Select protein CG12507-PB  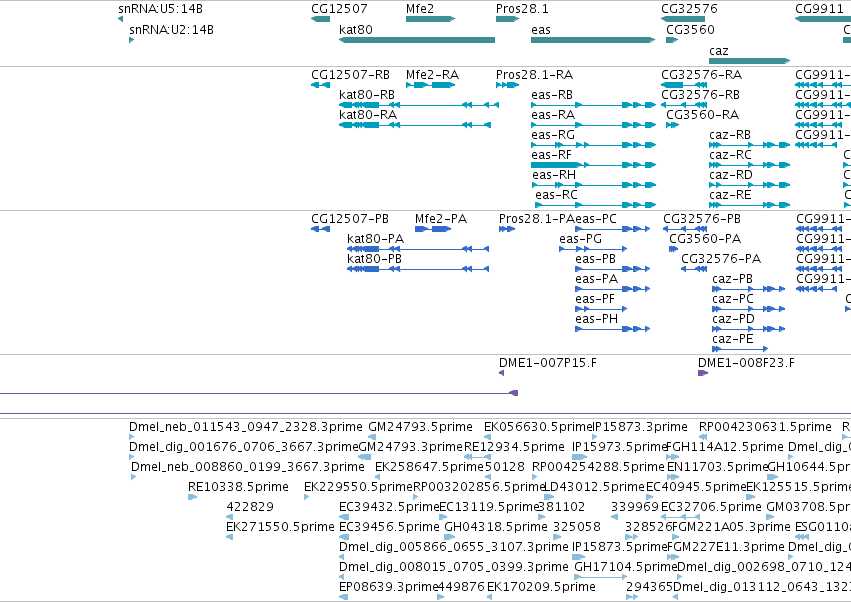[350, 219]
